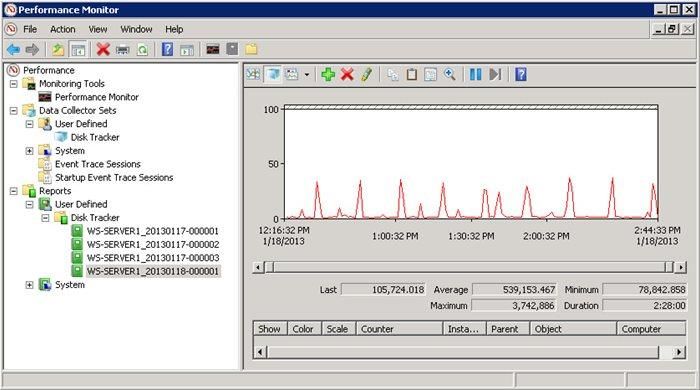Click the Update Data step icon
The width and height of the screenshot is (700, 390).
(x=495, y=74)
